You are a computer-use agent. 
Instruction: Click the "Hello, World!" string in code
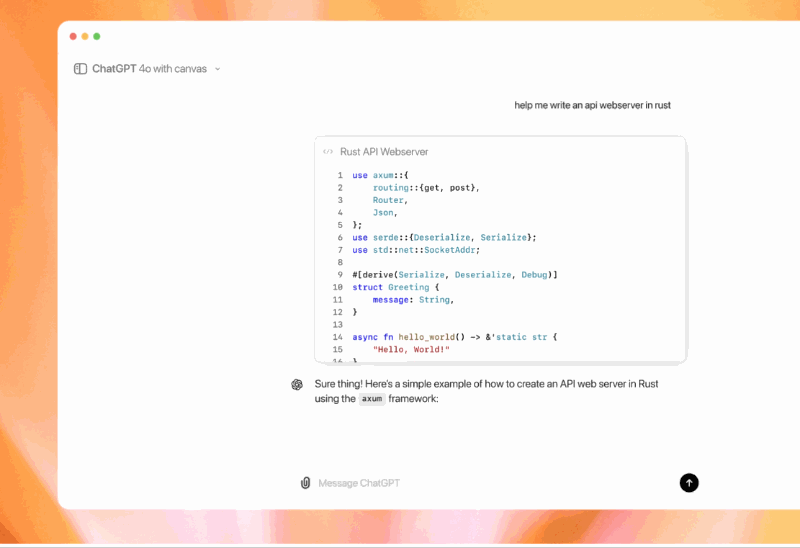pos(411,350)
